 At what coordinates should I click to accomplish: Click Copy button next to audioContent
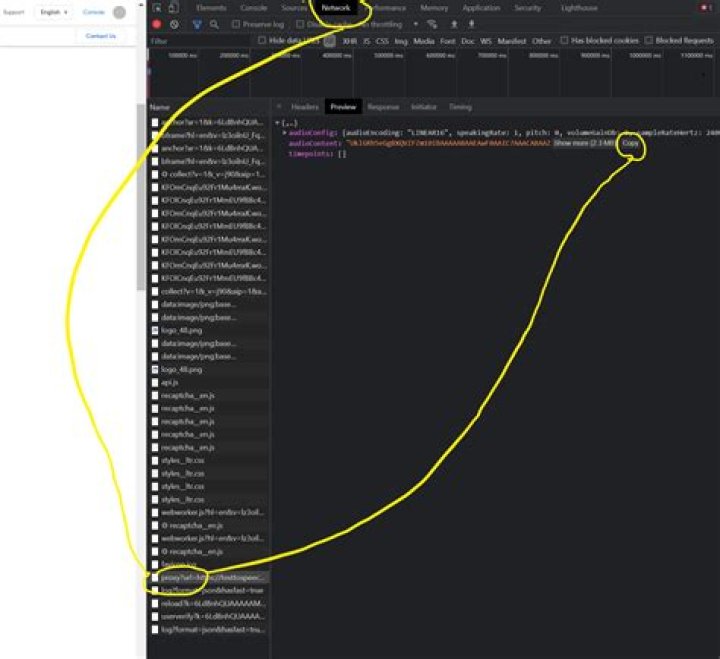click(x=630, y=143)
